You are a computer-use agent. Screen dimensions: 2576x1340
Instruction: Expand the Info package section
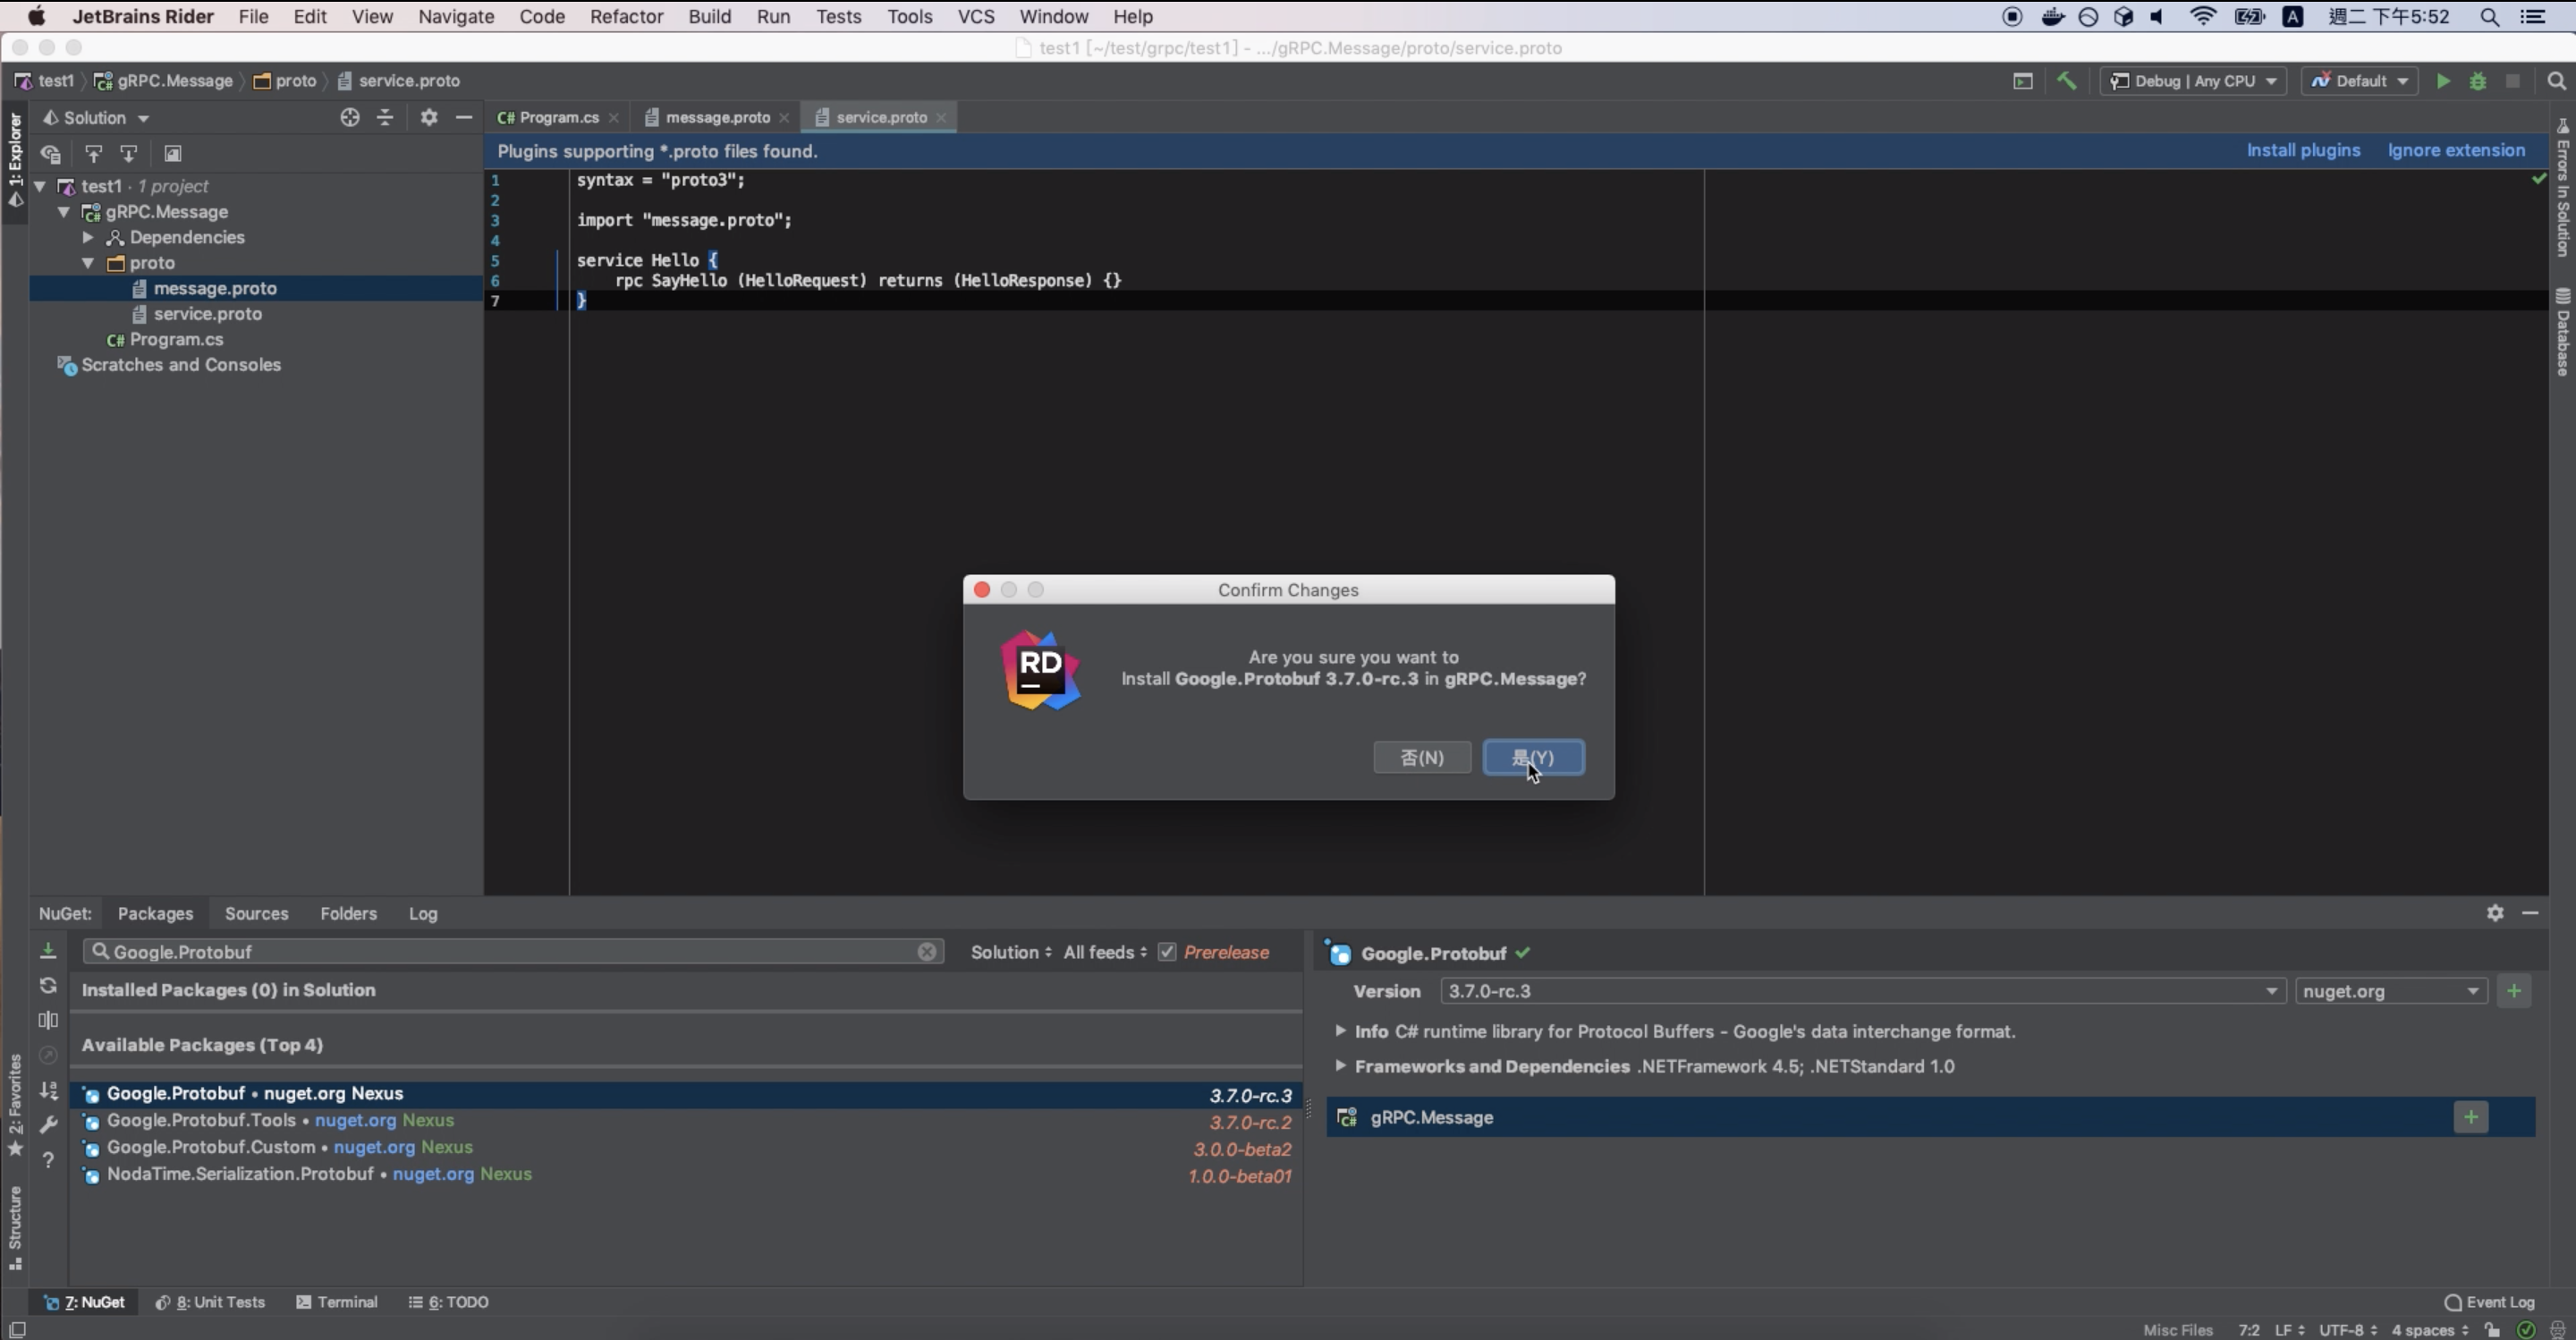(1339, 1031)
